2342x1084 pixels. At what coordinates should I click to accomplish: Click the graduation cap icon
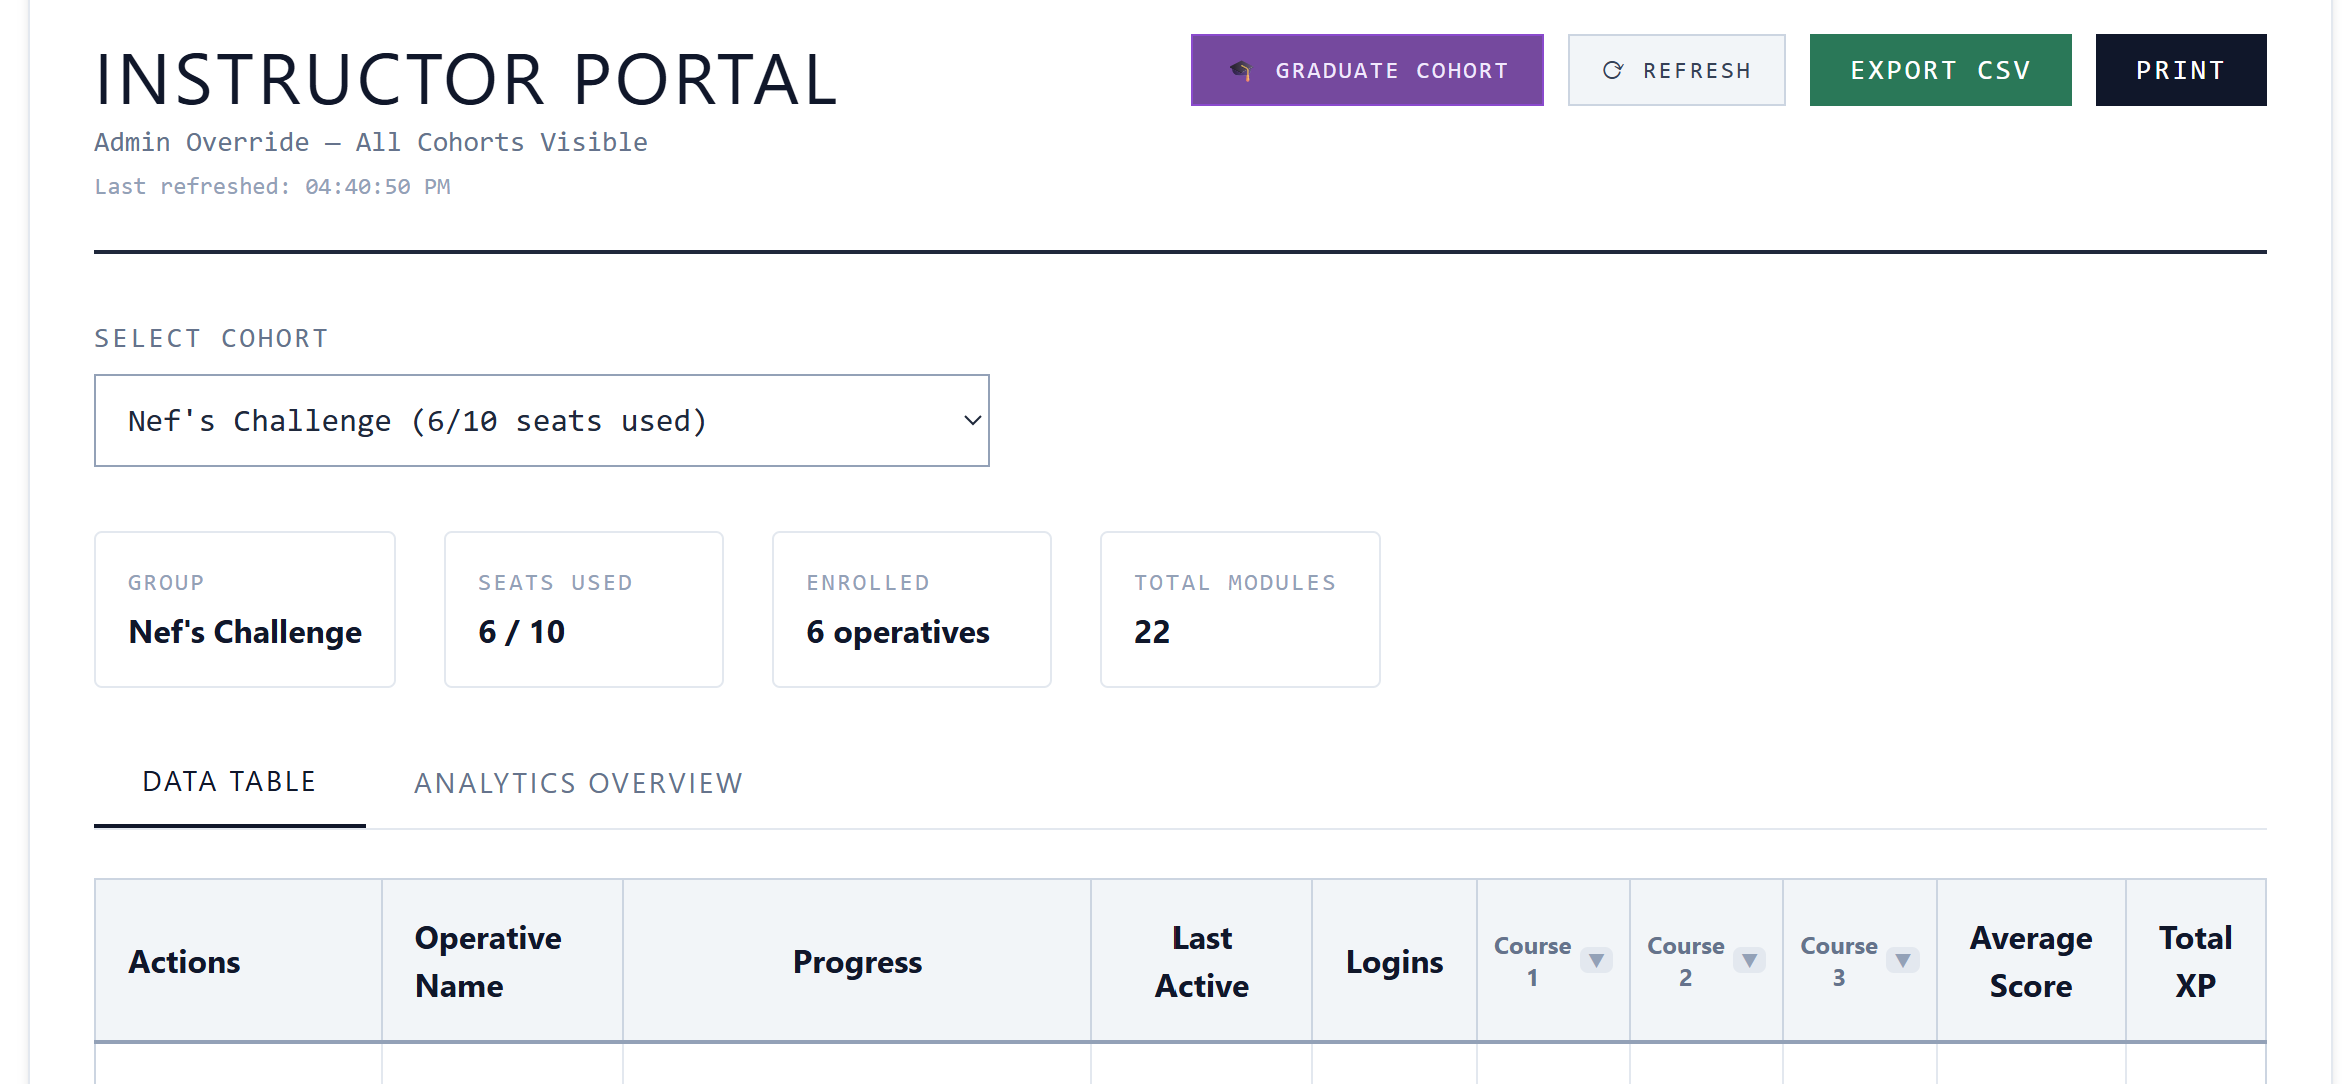pyautogui.click(x=1241, y=70)
